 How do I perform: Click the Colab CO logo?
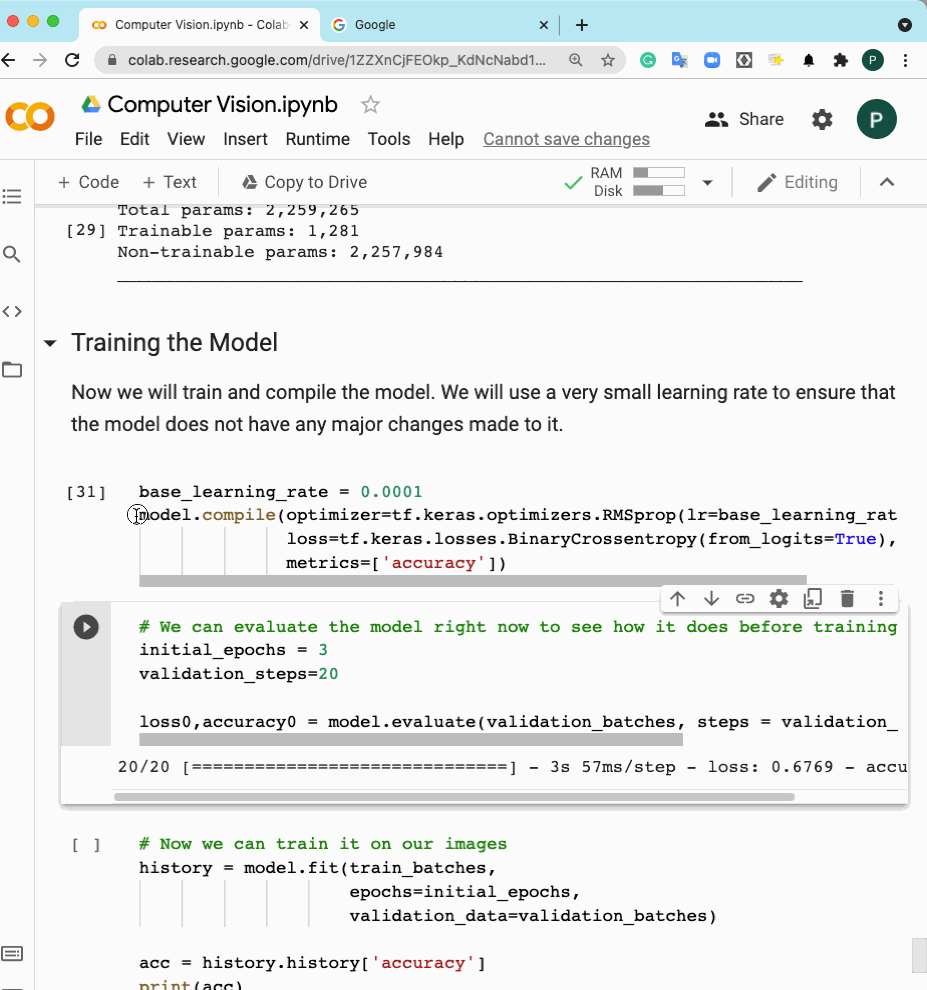coord(30,118)
